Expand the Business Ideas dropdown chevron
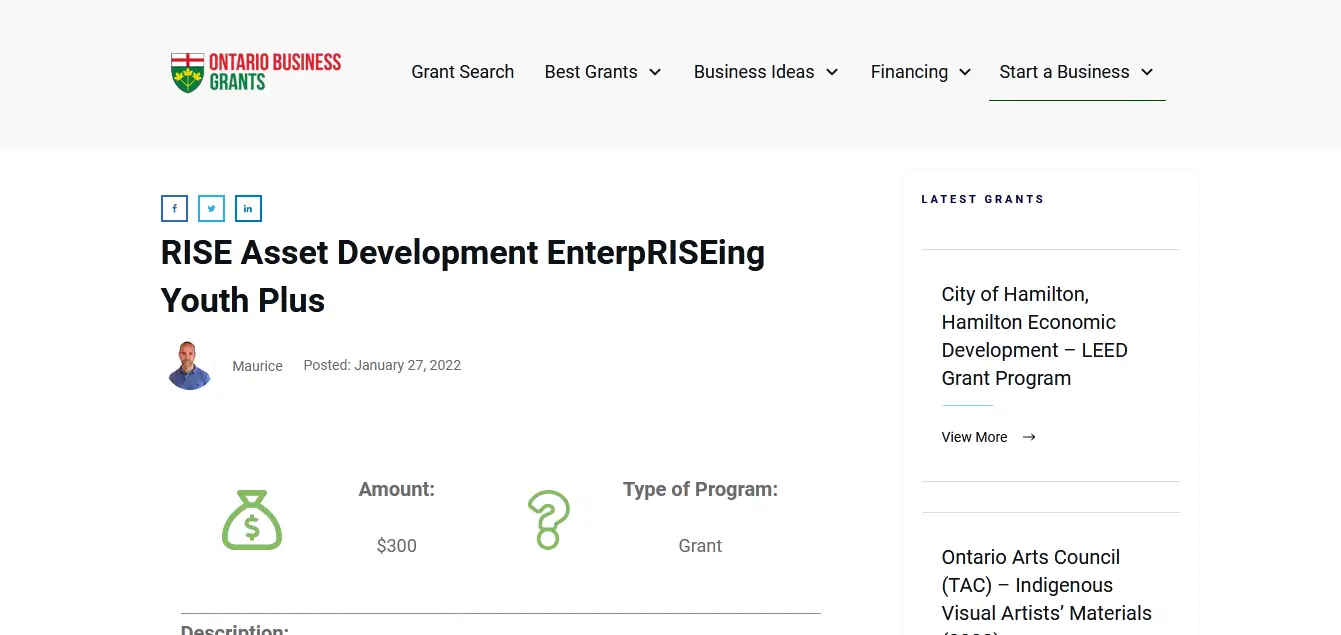 832,72
